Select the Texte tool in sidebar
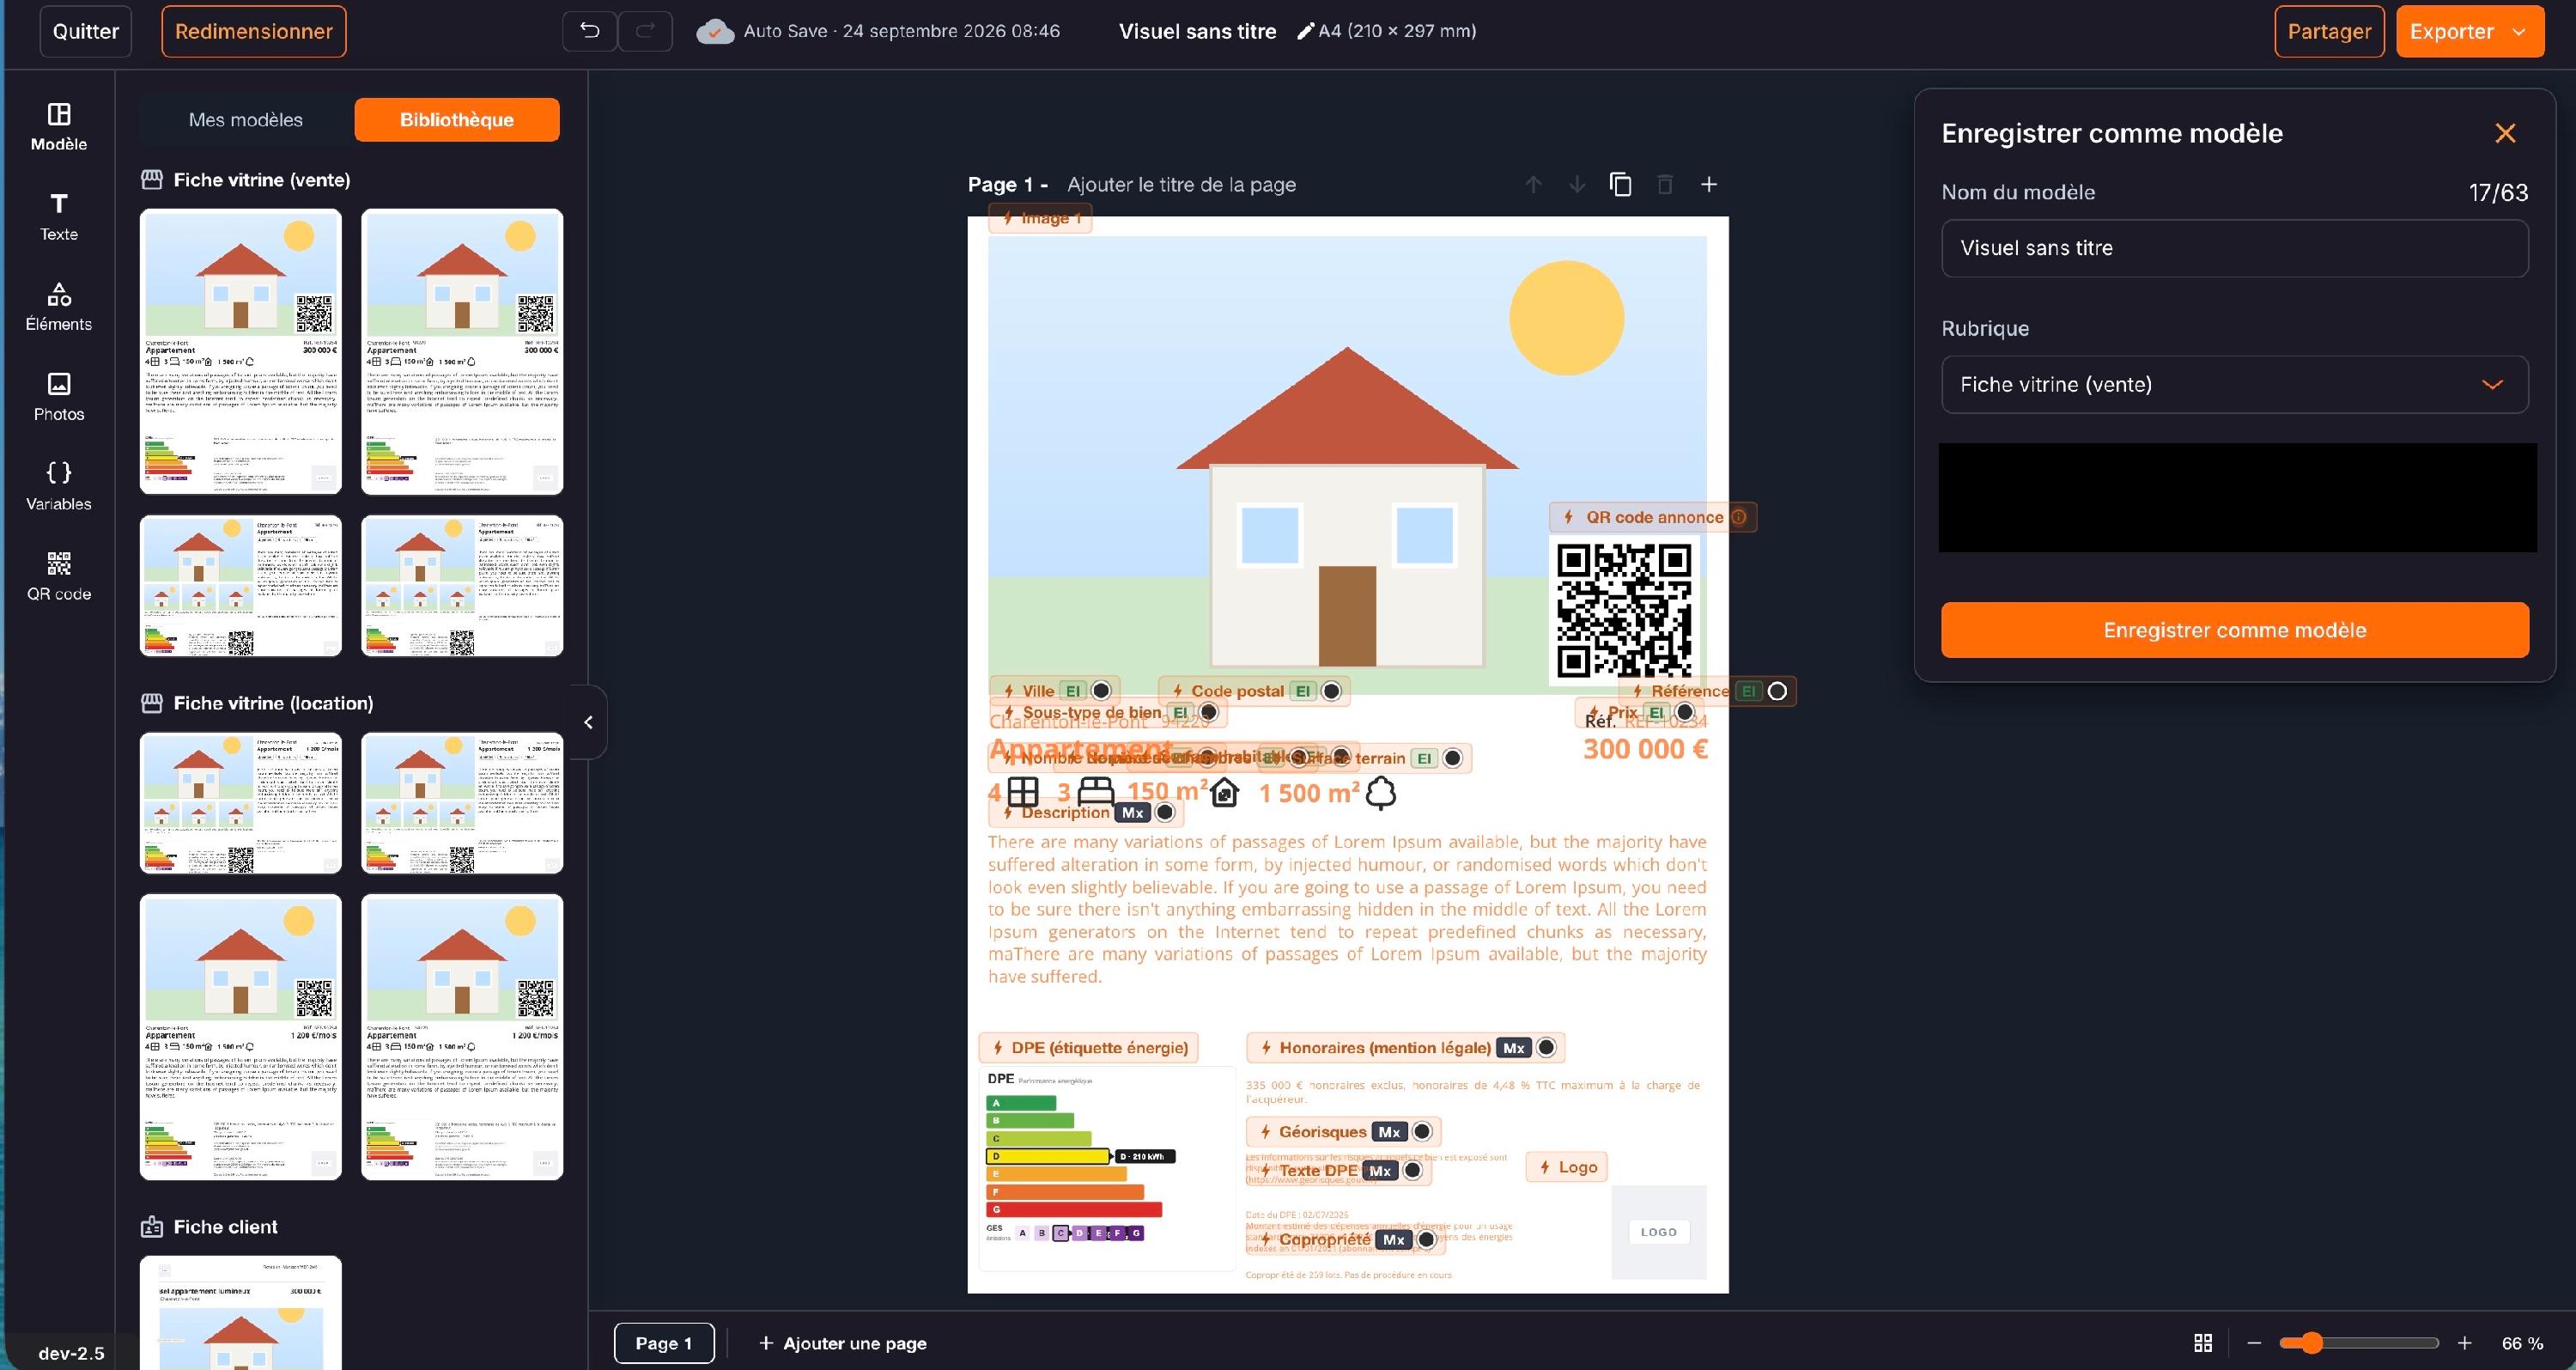Viewport: 2576px width, 1370px height. coord(59,217)
